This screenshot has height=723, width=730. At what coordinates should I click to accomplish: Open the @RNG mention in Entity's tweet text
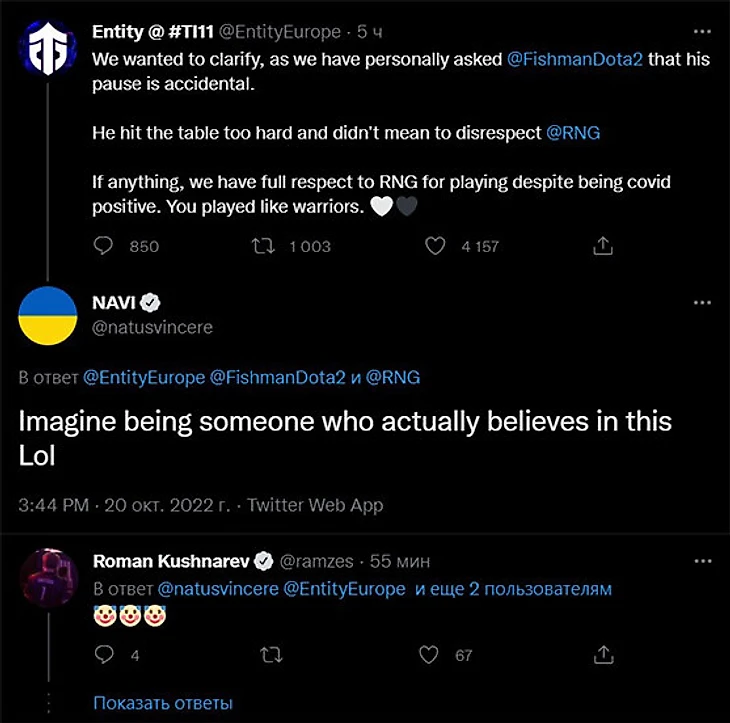tap(573, 132)
